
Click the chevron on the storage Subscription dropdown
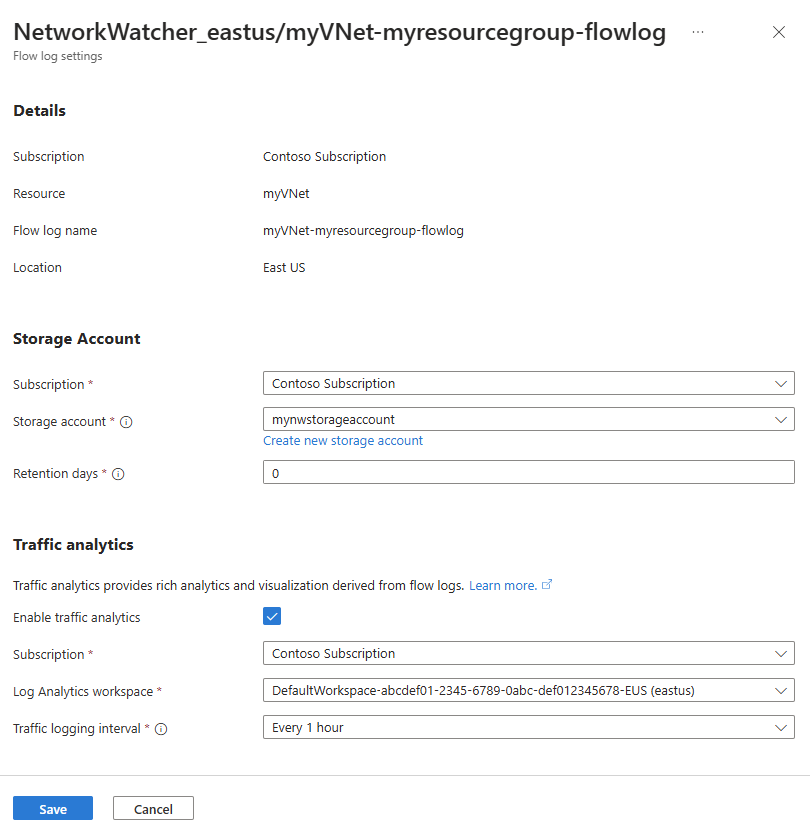(781, 383)
